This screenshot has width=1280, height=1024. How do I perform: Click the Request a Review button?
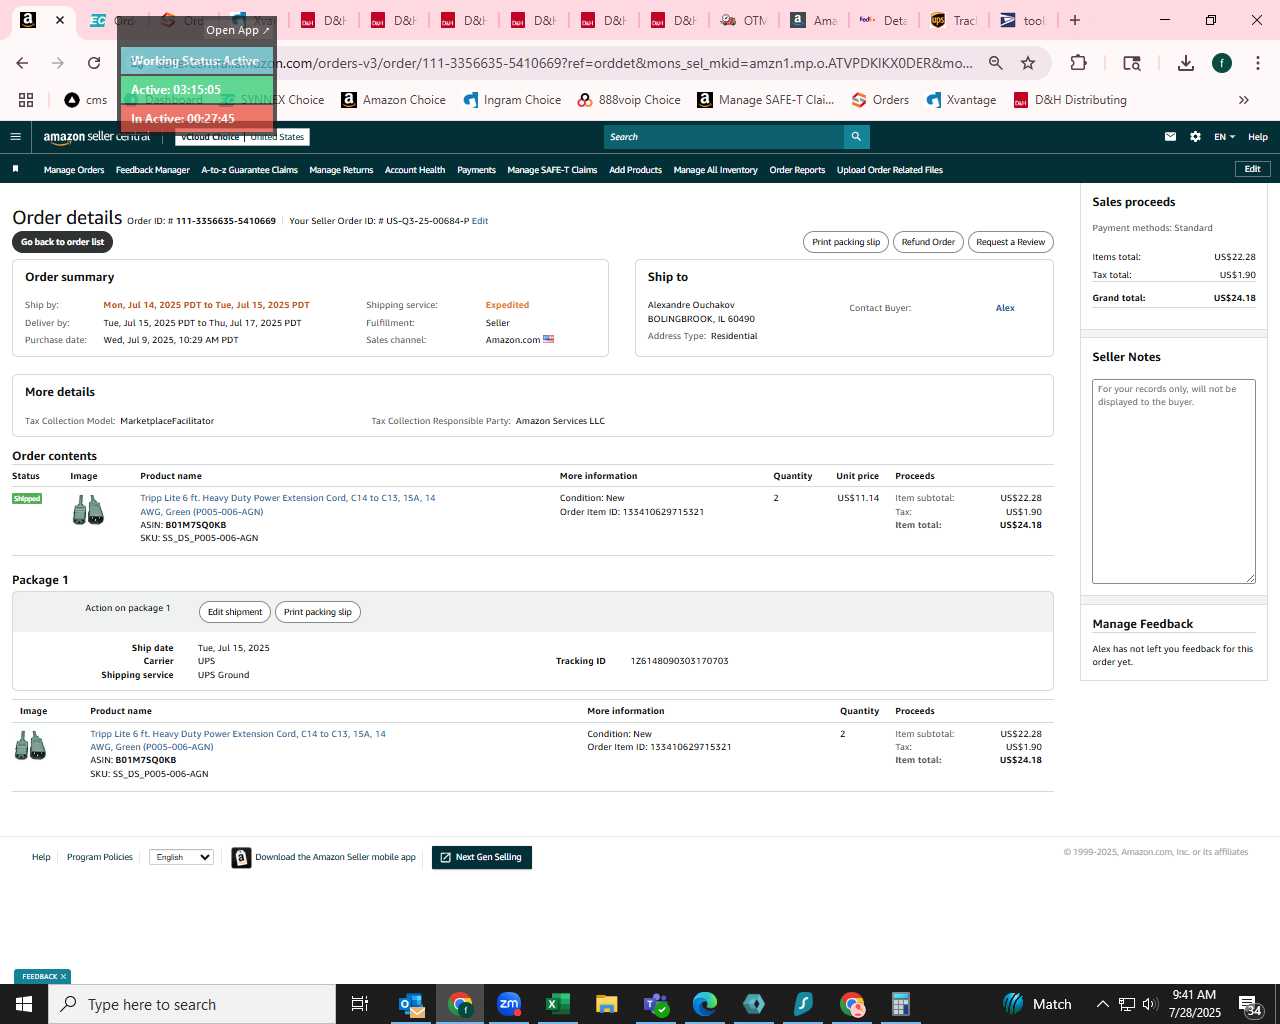coord(1010,242)
